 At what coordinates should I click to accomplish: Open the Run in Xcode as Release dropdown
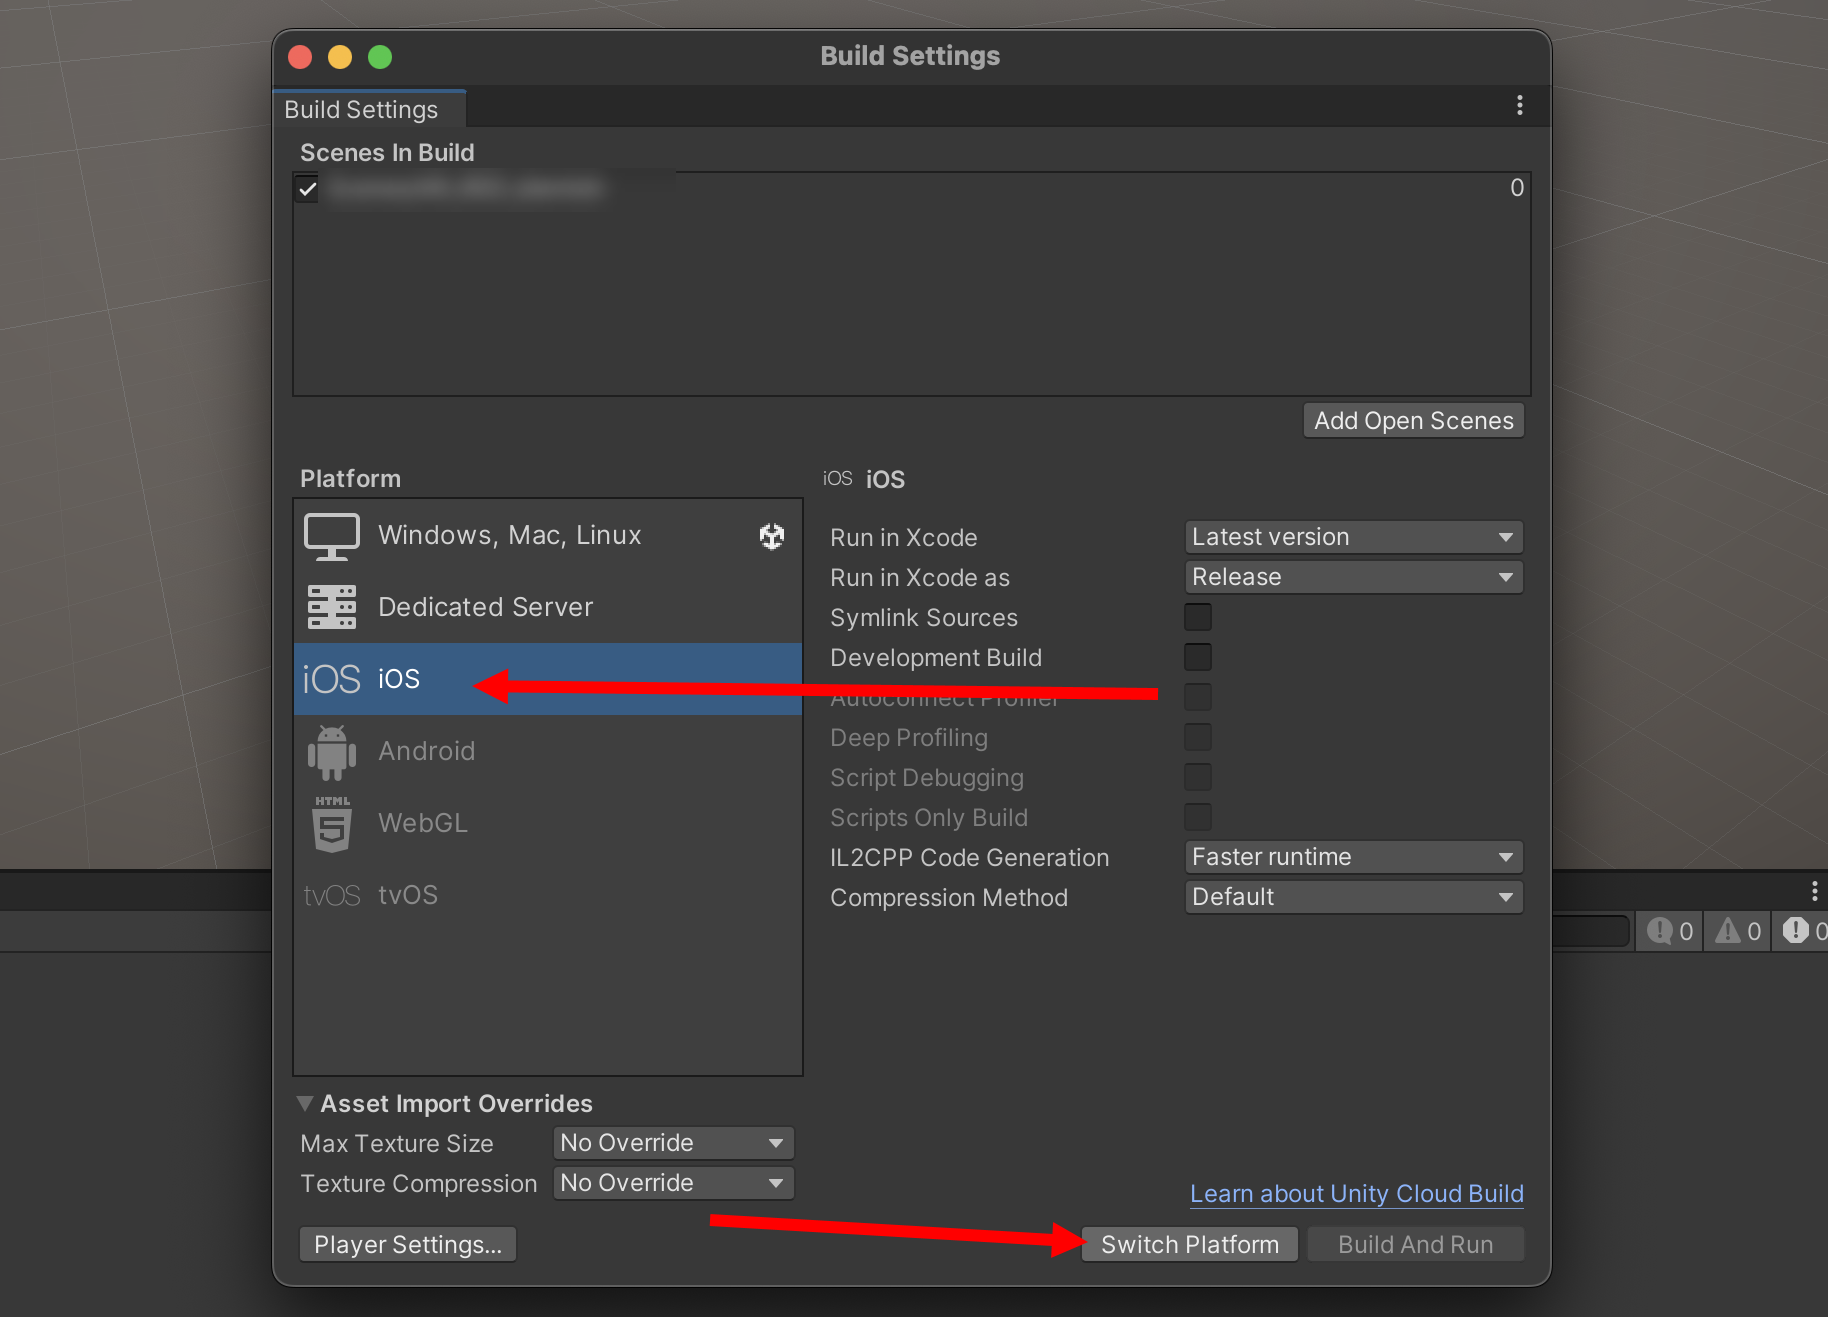point(1354,577)
